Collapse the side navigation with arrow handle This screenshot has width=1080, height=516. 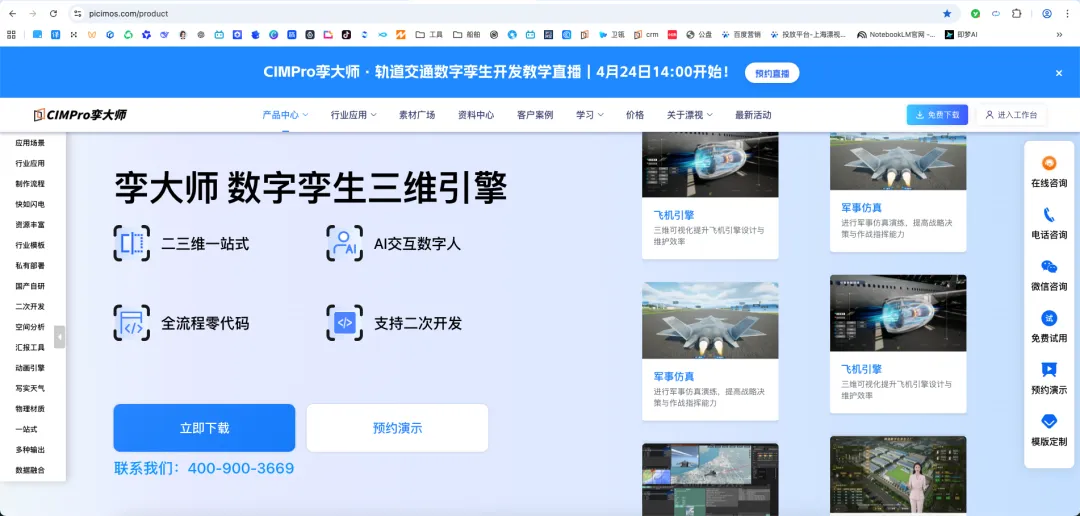point(60,337)
